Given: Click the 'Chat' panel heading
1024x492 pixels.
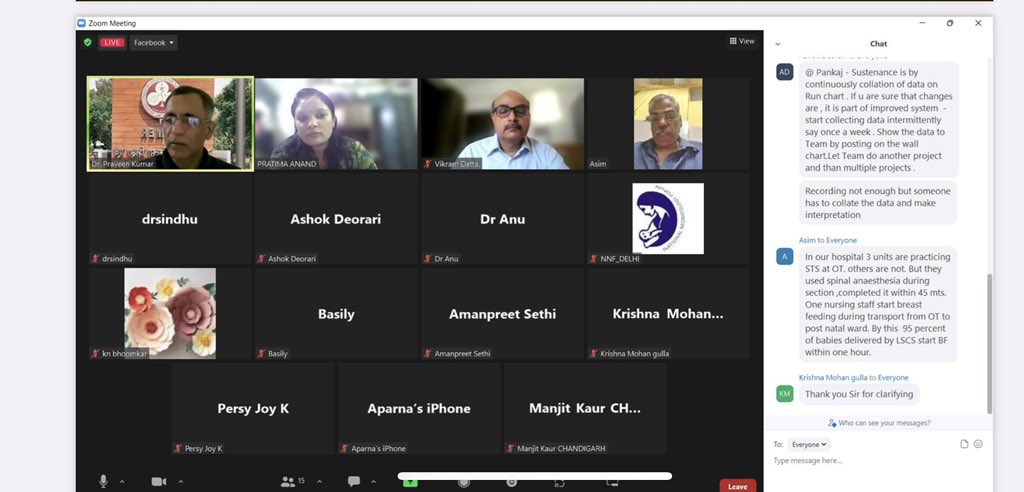Looking at the screenshot, I should click(878, 44).
